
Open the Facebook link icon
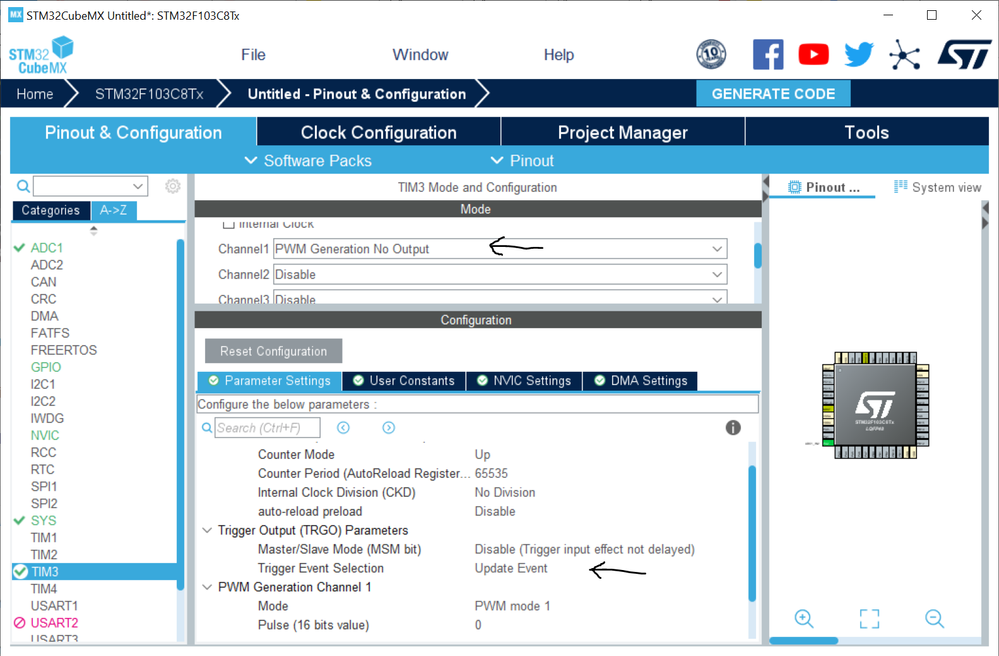click(768, 55)
